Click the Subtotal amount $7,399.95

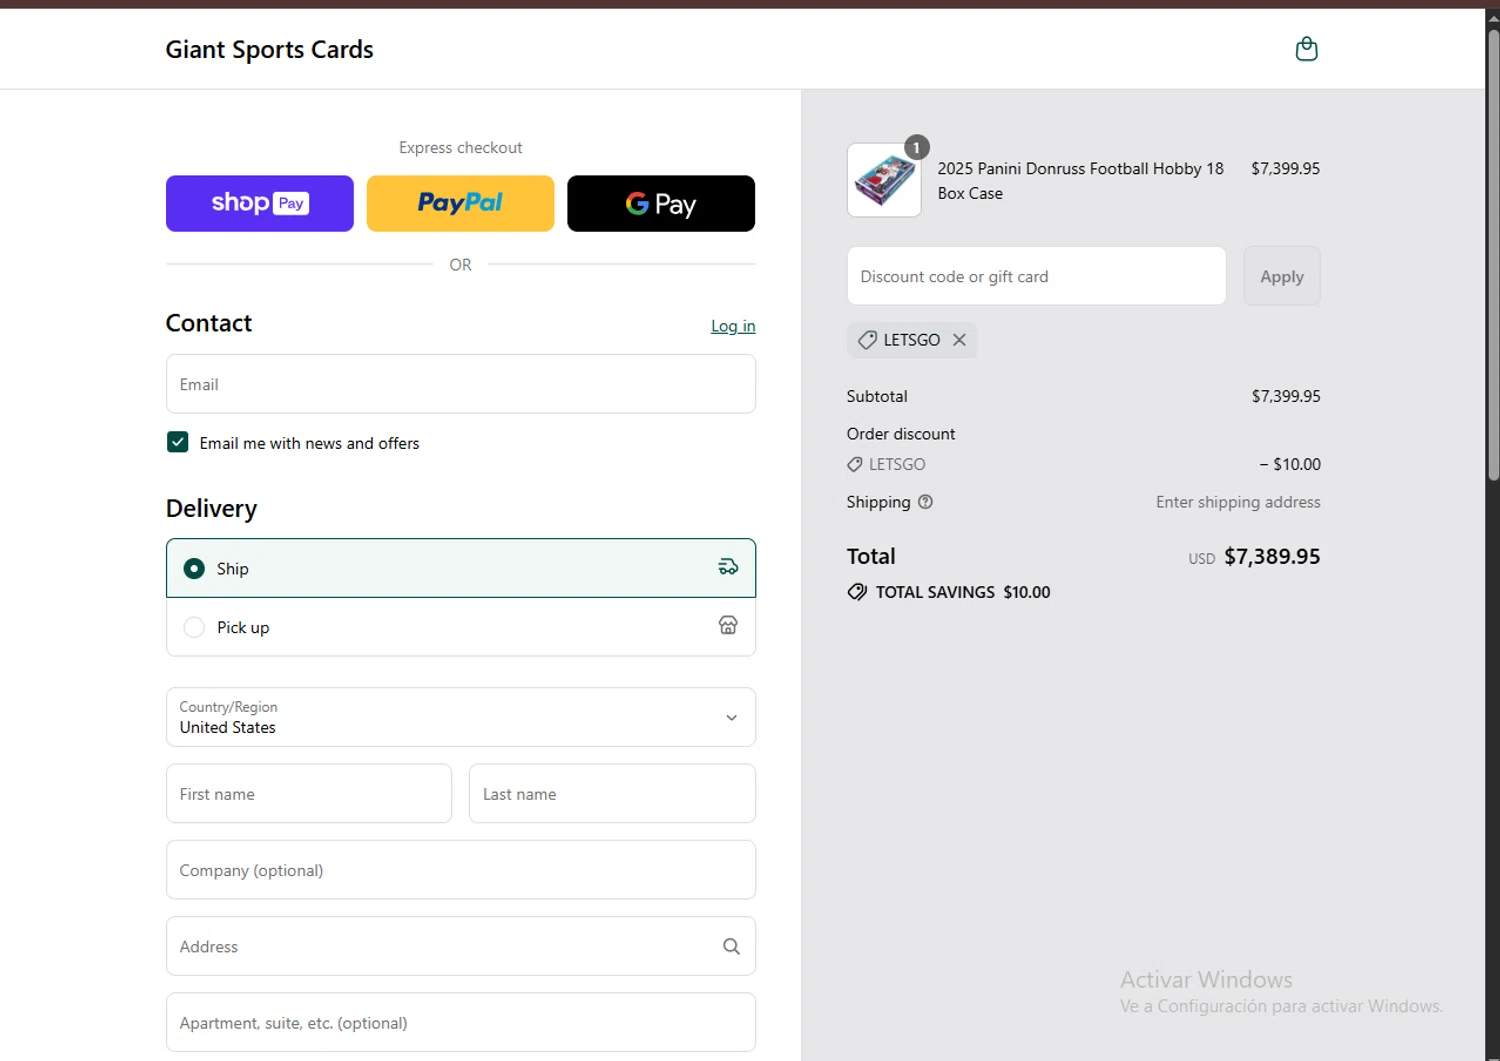(1286, 396)
